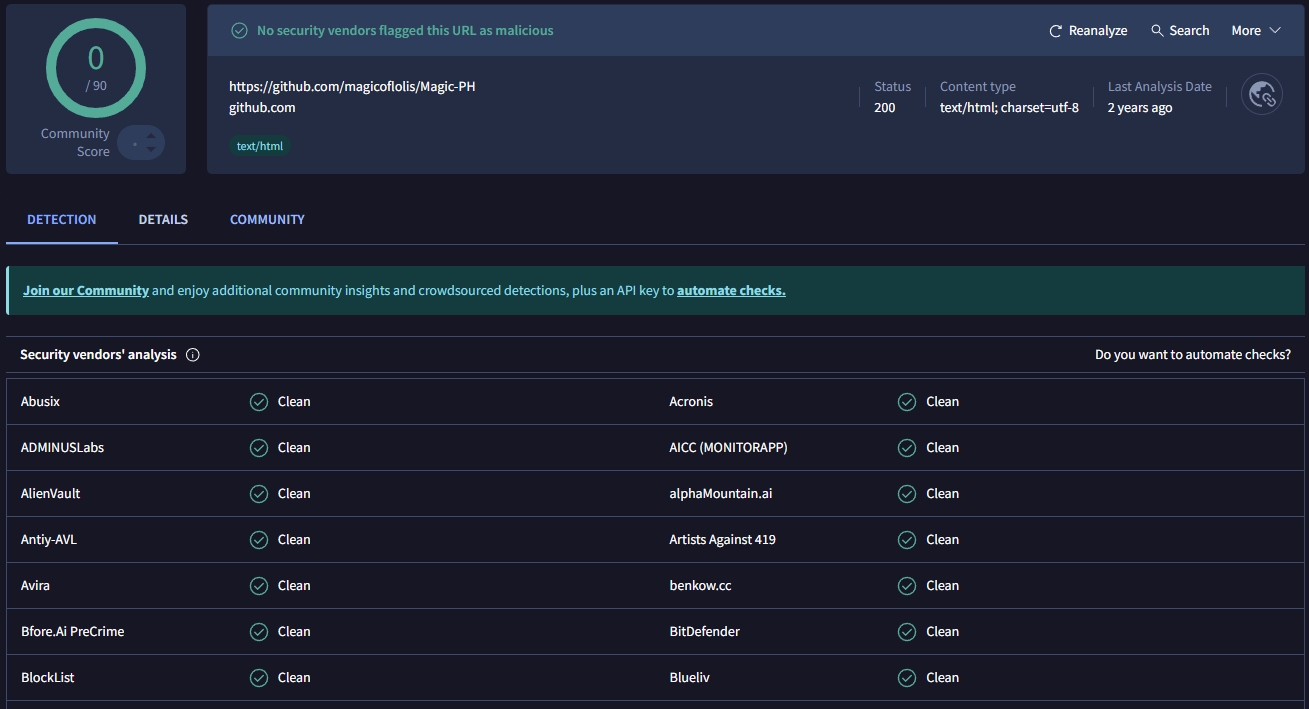1309x709 pixels.
Task: Expand the More dropdown menu
Action: click(1255, 31)
